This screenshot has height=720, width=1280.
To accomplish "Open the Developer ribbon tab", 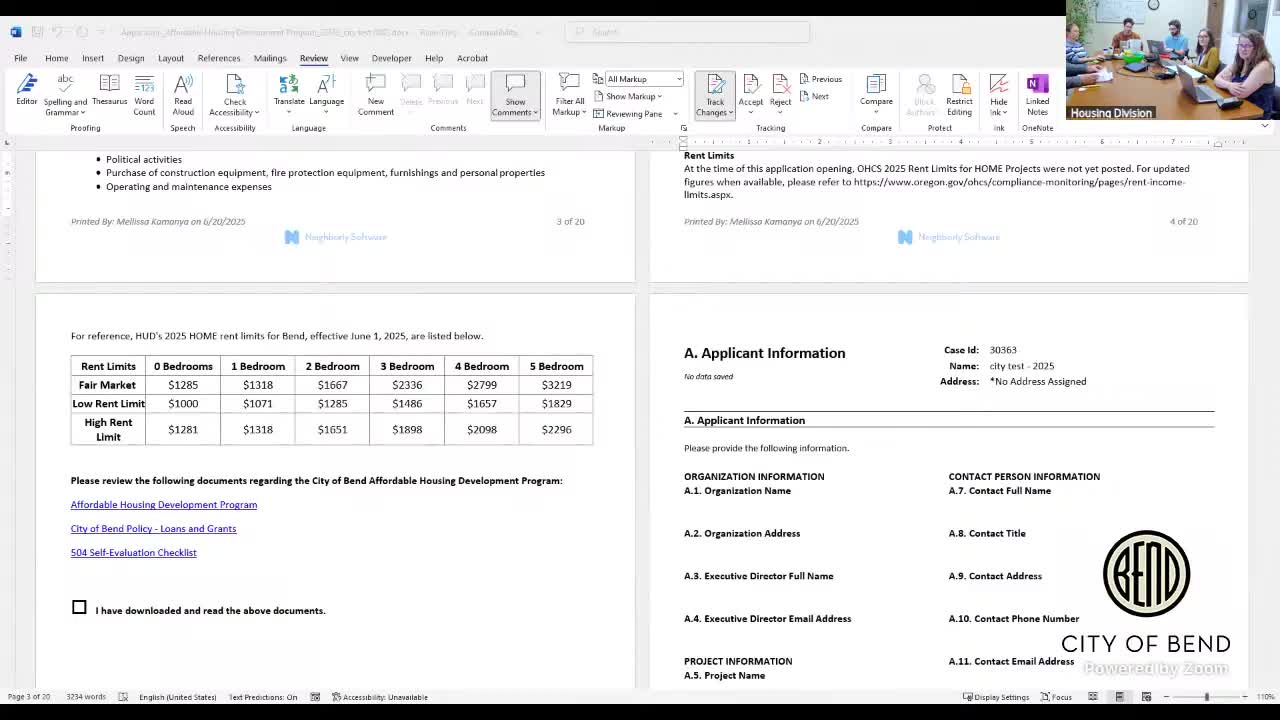I will (391, 58).
